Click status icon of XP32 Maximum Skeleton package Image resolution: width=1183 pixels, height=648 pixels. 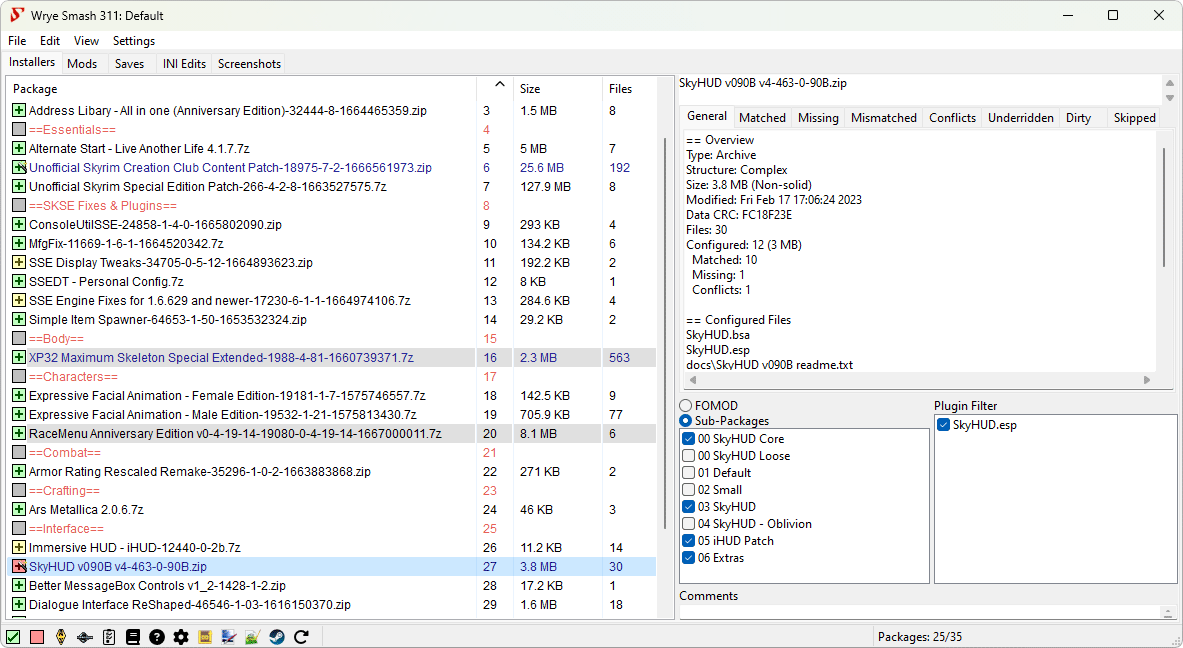pyautogui.click(x=19, y=358)
